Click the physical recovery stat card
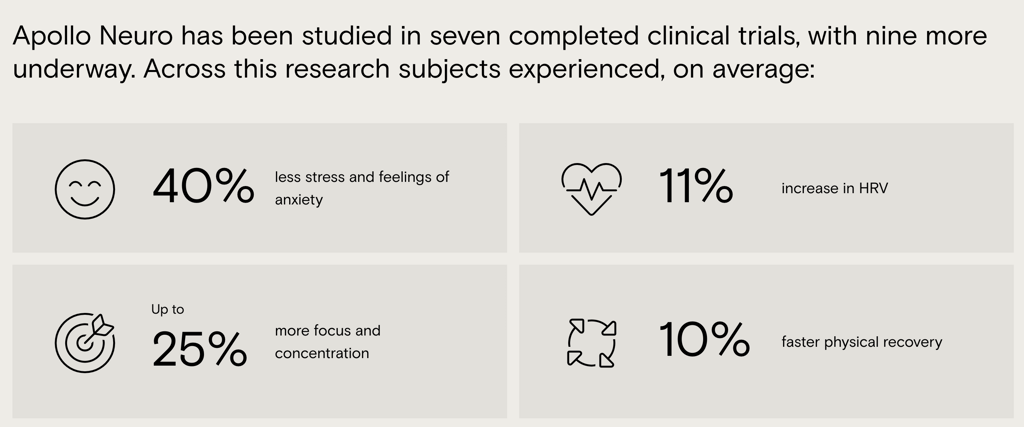Viewport: 1024px width, 427px height. click(766, 341)
